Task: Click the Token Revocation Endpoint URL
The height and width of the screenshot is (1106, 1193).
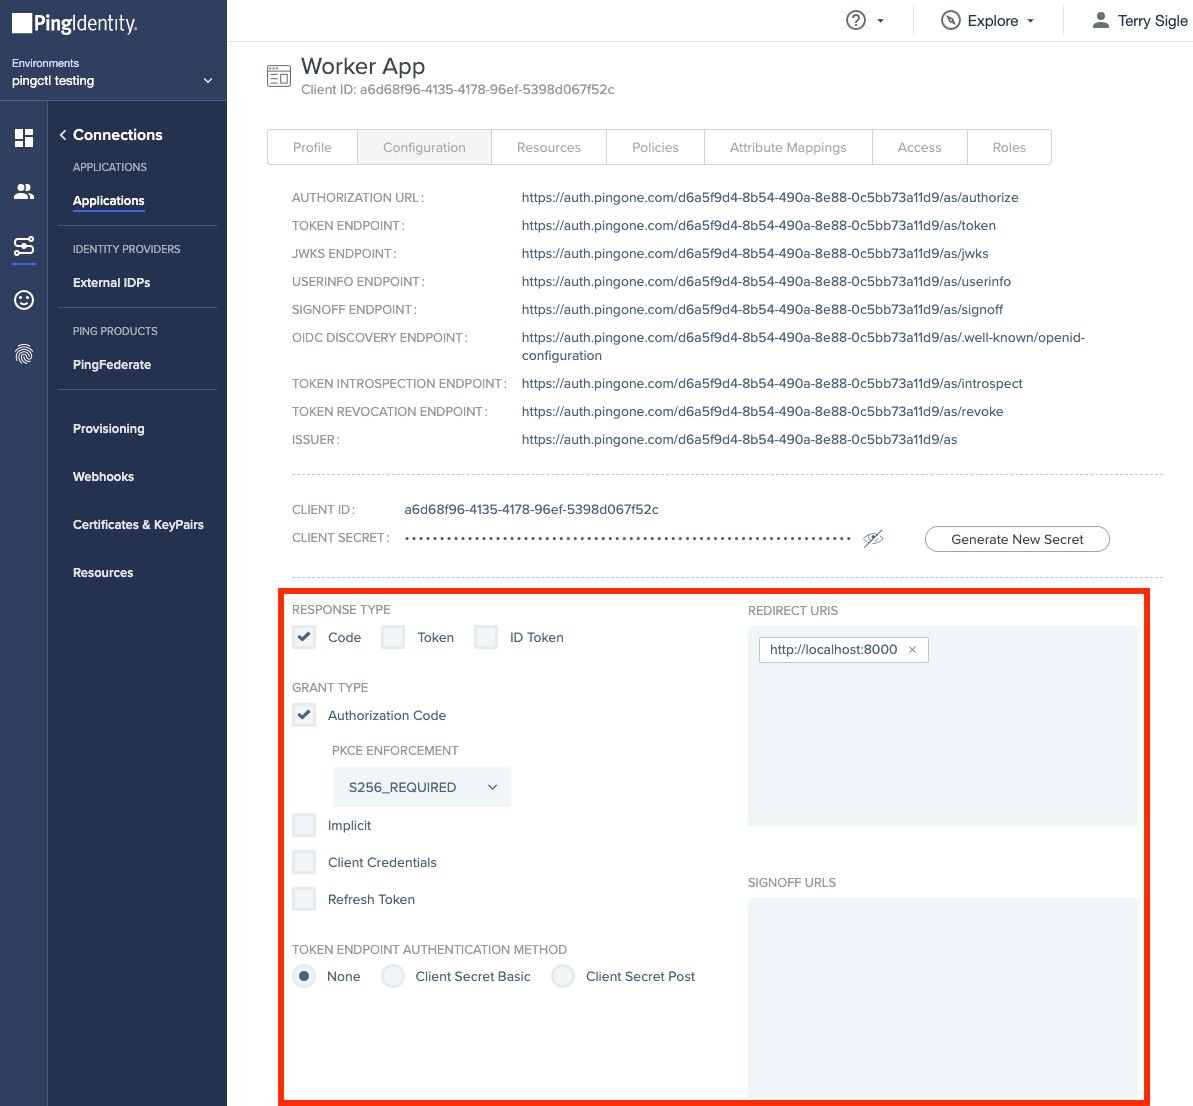Action: pos(762,412)
